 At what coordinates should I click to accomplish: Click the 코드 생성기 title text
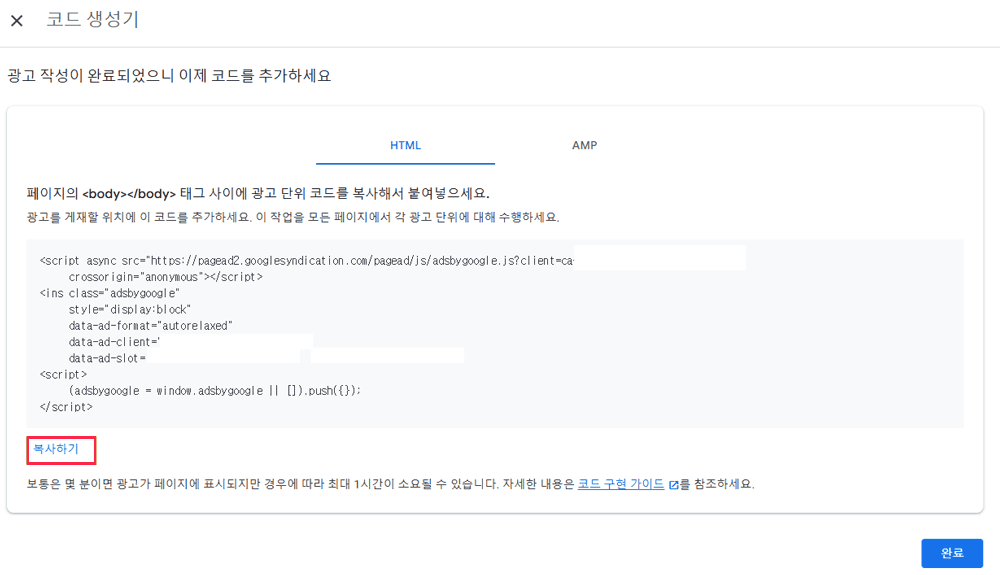92,19
